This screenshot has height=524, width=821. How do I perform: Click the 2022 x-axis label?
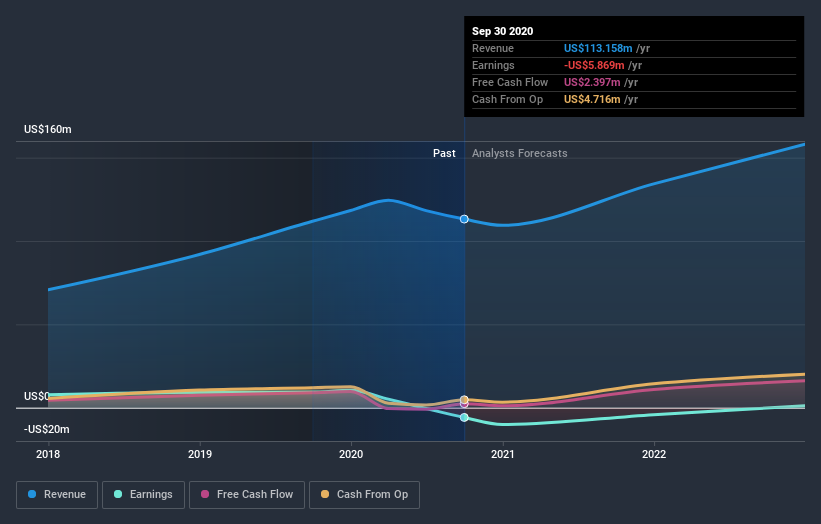(654, 454)
